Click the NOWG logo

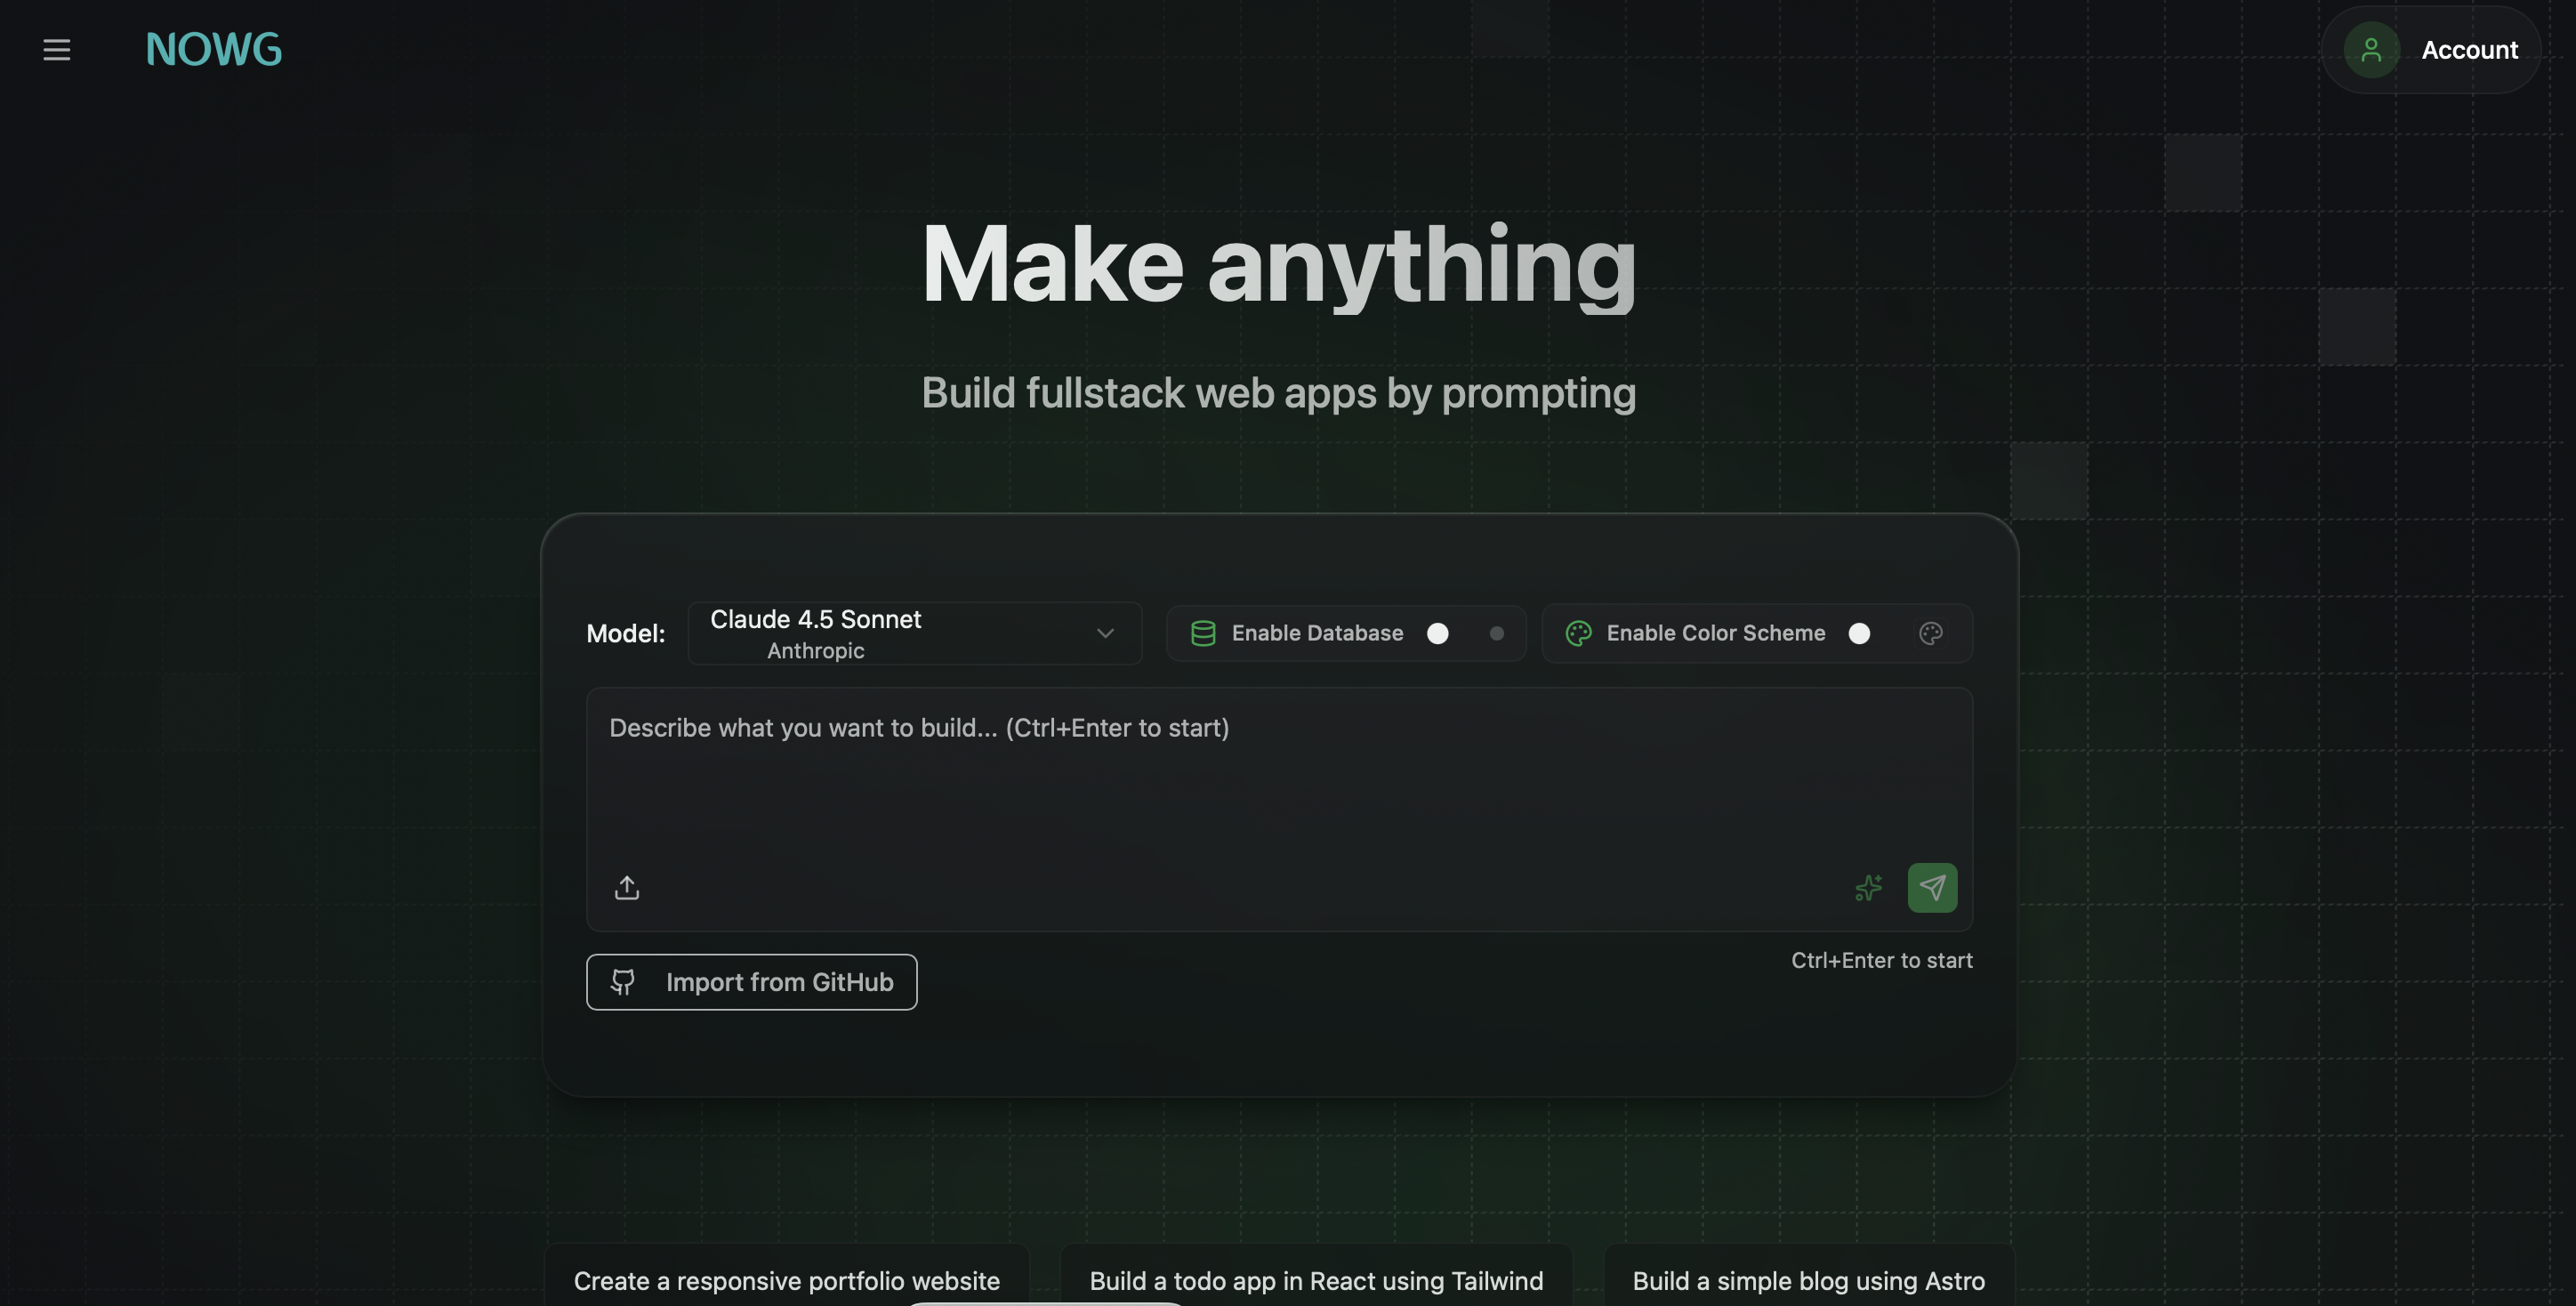coord(213,48)
